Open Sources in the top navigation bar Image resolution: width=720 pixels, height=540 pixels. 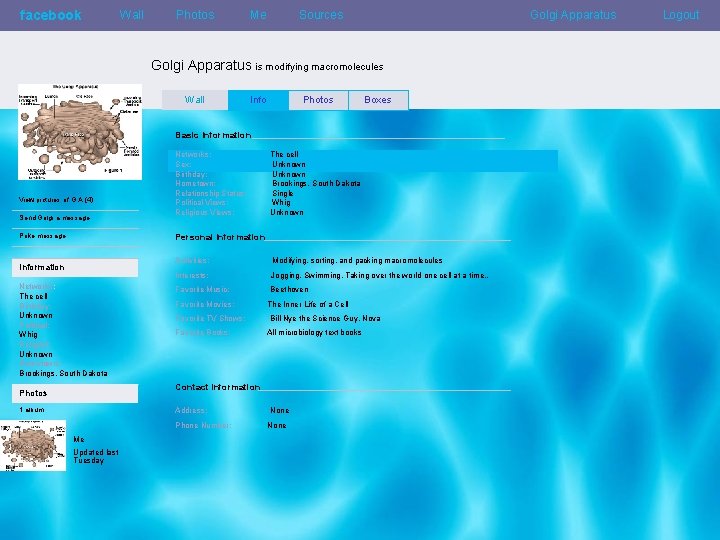coord(321,15)
